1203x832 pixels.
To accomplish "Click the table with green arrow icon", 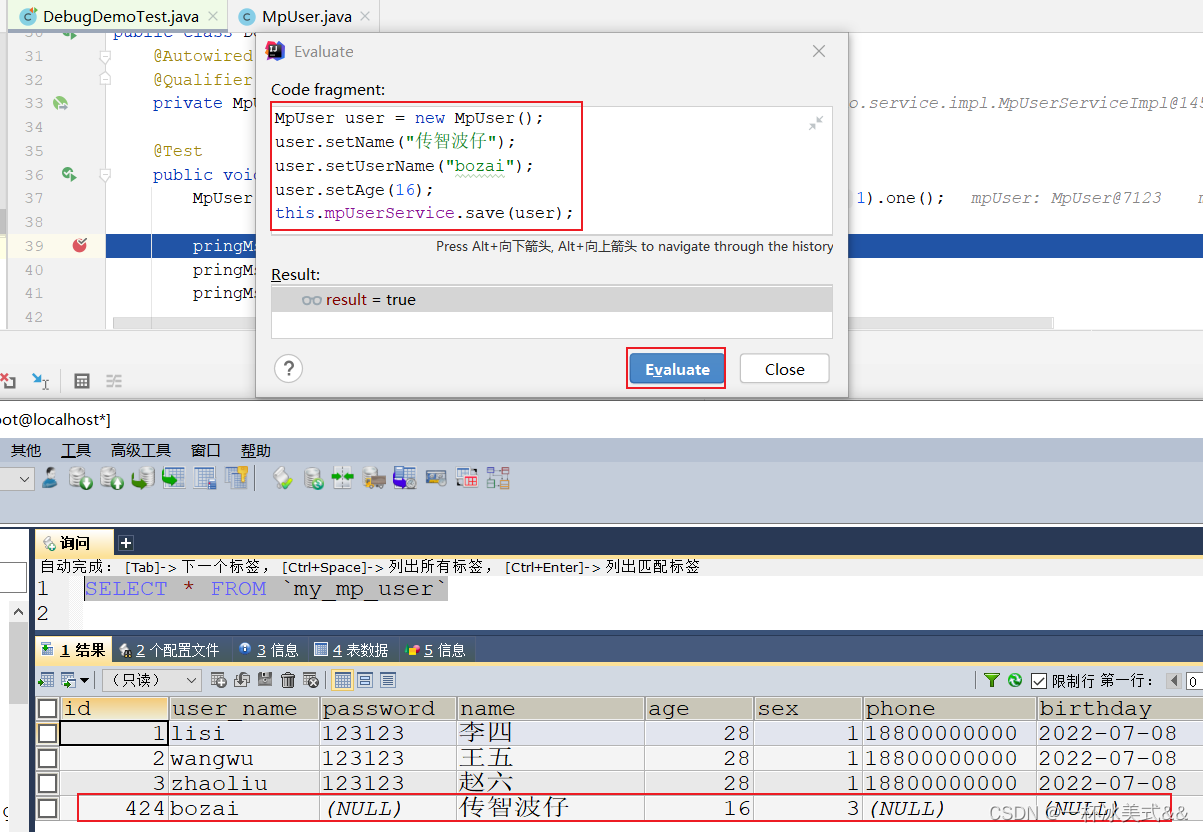I will click(174, 478).
